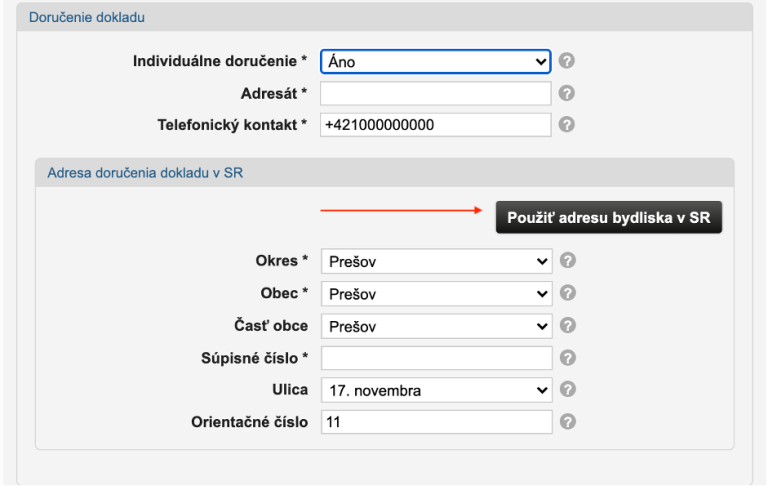
Task: Show help for Orientačné číslo field
Action: (x=568, y=422)
